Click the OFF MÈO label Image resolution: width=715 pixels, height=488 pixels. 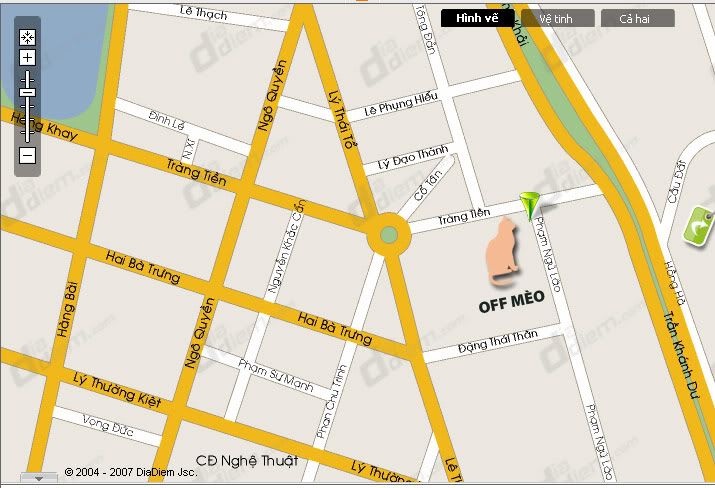(x=512, y=301)
